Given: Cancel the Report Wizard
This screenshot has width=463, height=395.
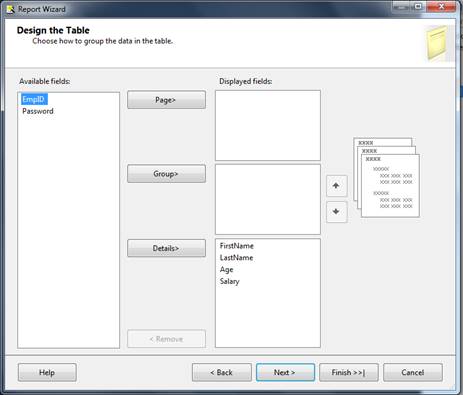Looking at the screenshot, I should pyautogui.click(x=413, y=372).
